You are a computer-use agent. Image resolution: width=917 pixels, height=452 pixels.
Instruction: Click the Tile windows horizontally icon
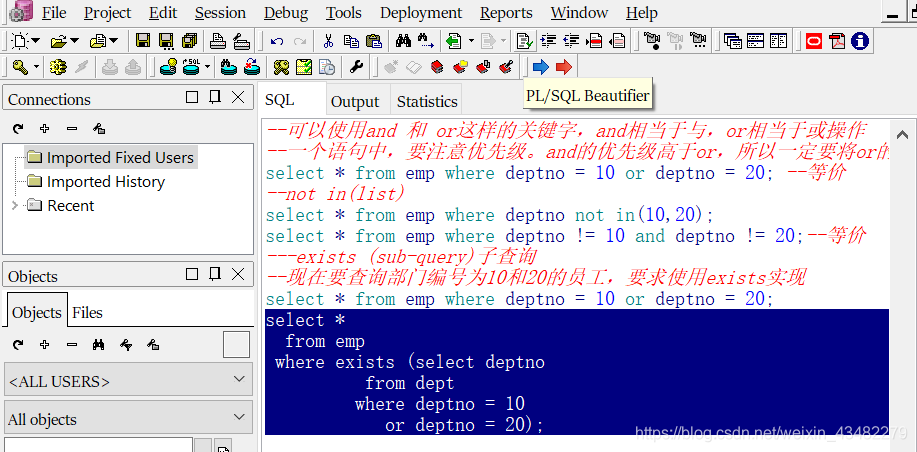tap(756, 41)
